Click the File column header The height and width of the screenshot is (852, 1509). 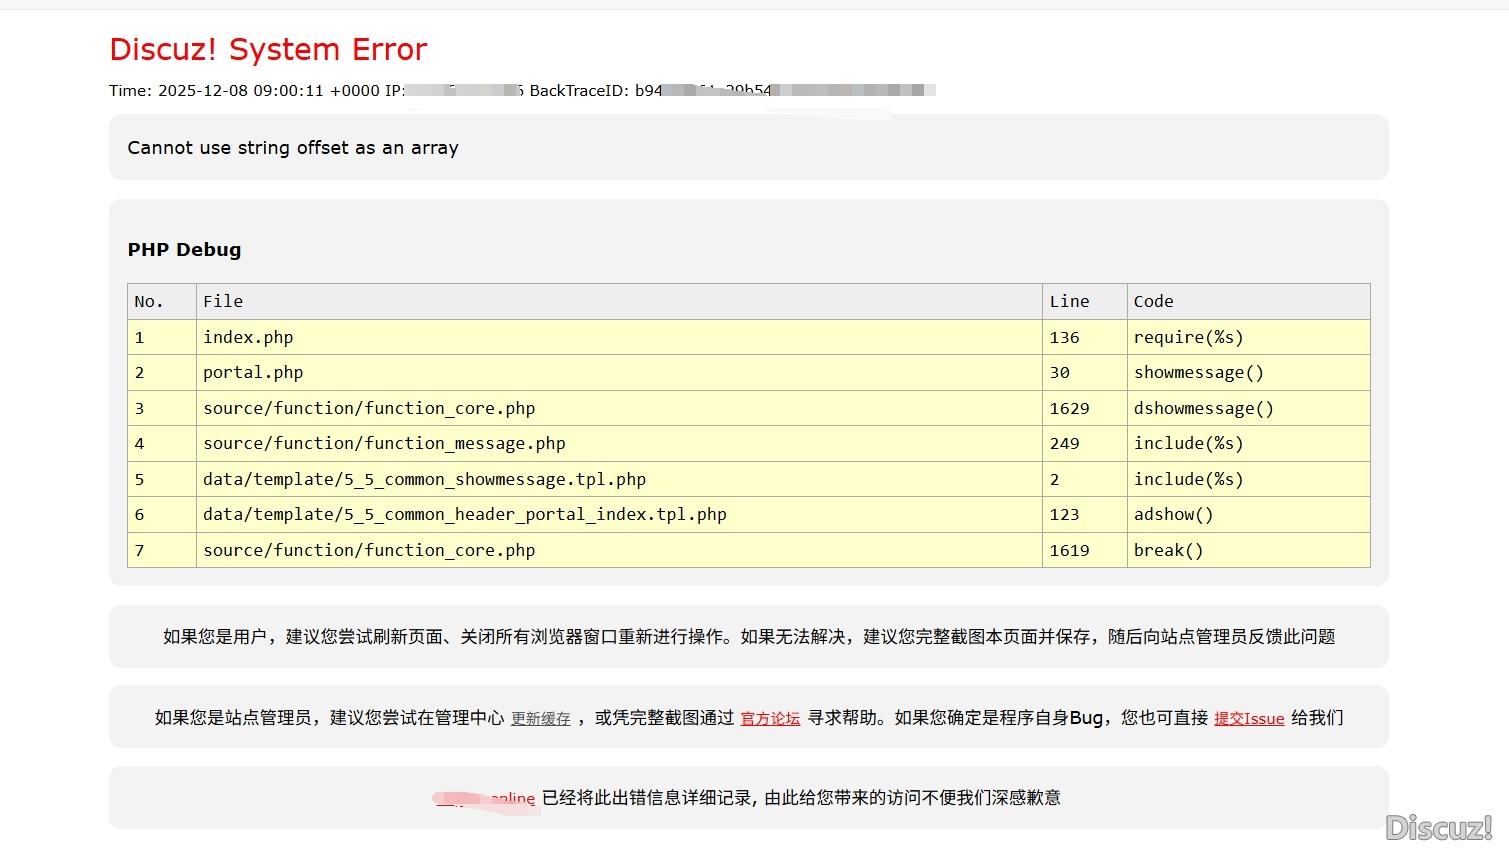[x=223, y=301]
